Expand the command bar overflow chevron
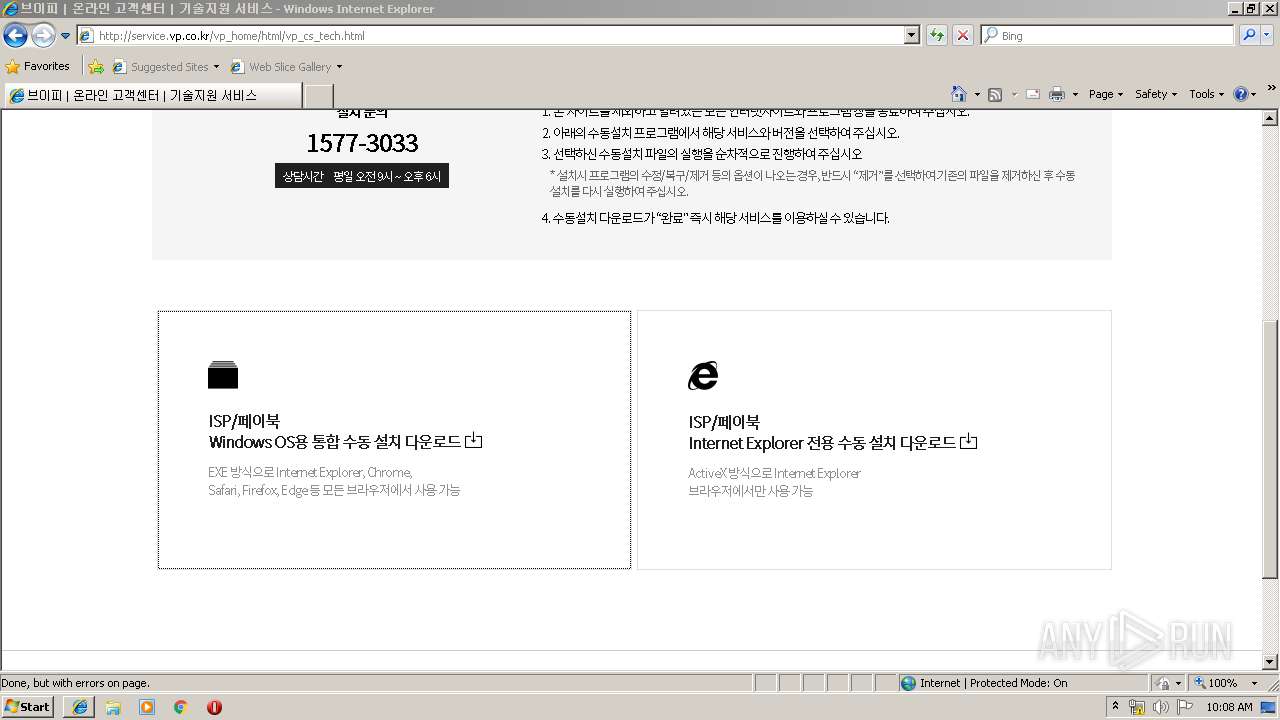The image size is (1280, 720). coord(1272,88)
